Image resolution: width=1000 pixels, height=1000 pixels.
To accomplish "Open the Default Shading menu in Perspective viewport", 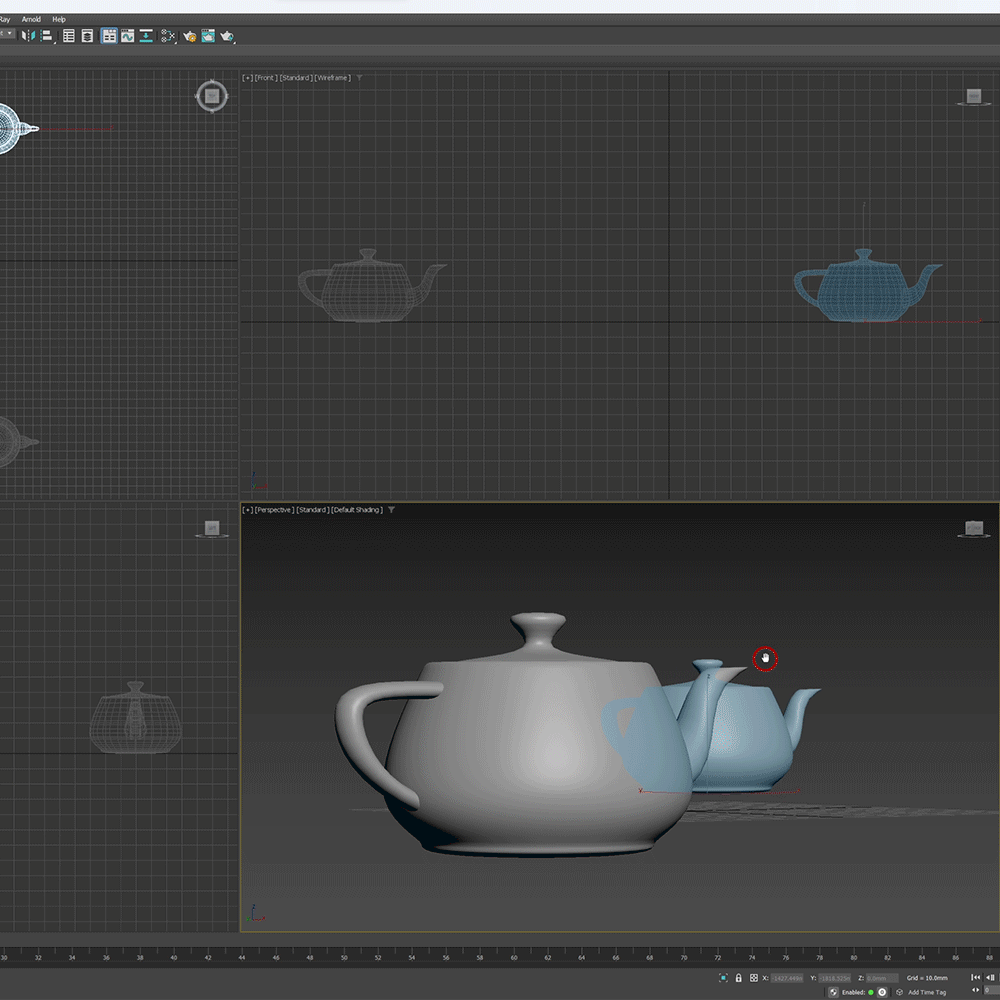I will point(357,510).
